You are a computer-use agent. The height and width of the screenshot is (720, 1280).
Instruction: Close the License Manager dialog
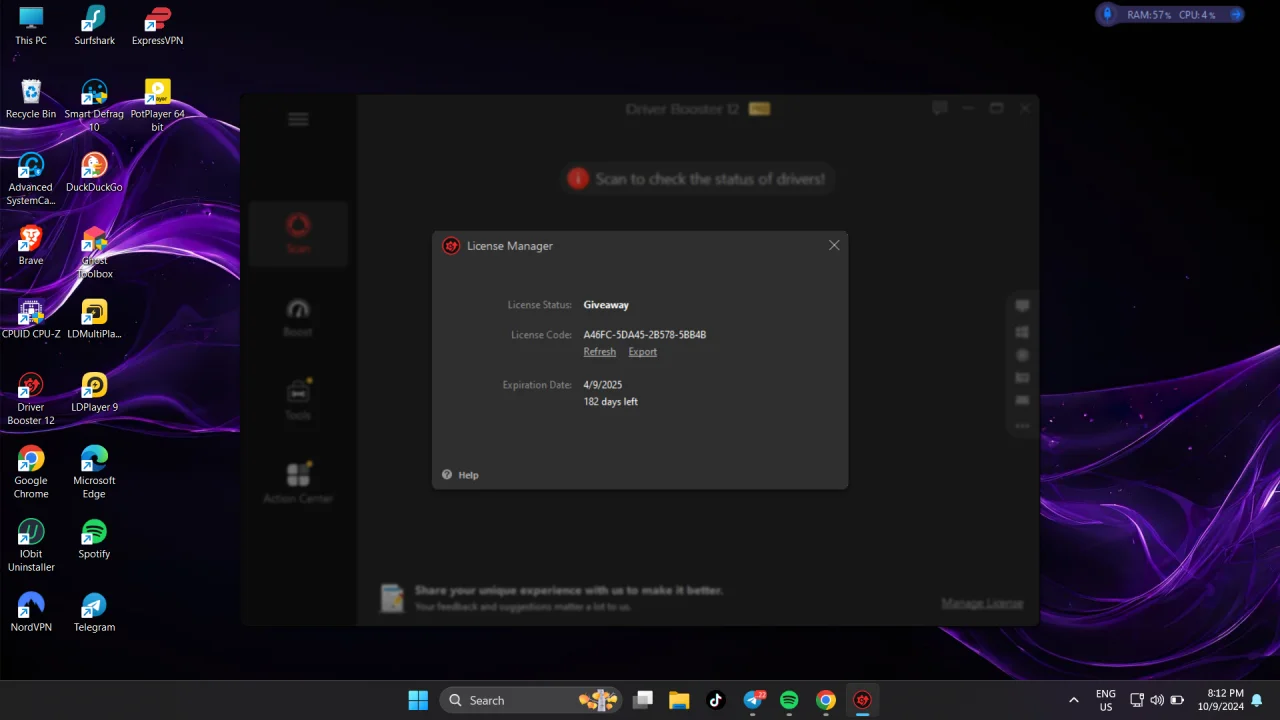point(834,245)
